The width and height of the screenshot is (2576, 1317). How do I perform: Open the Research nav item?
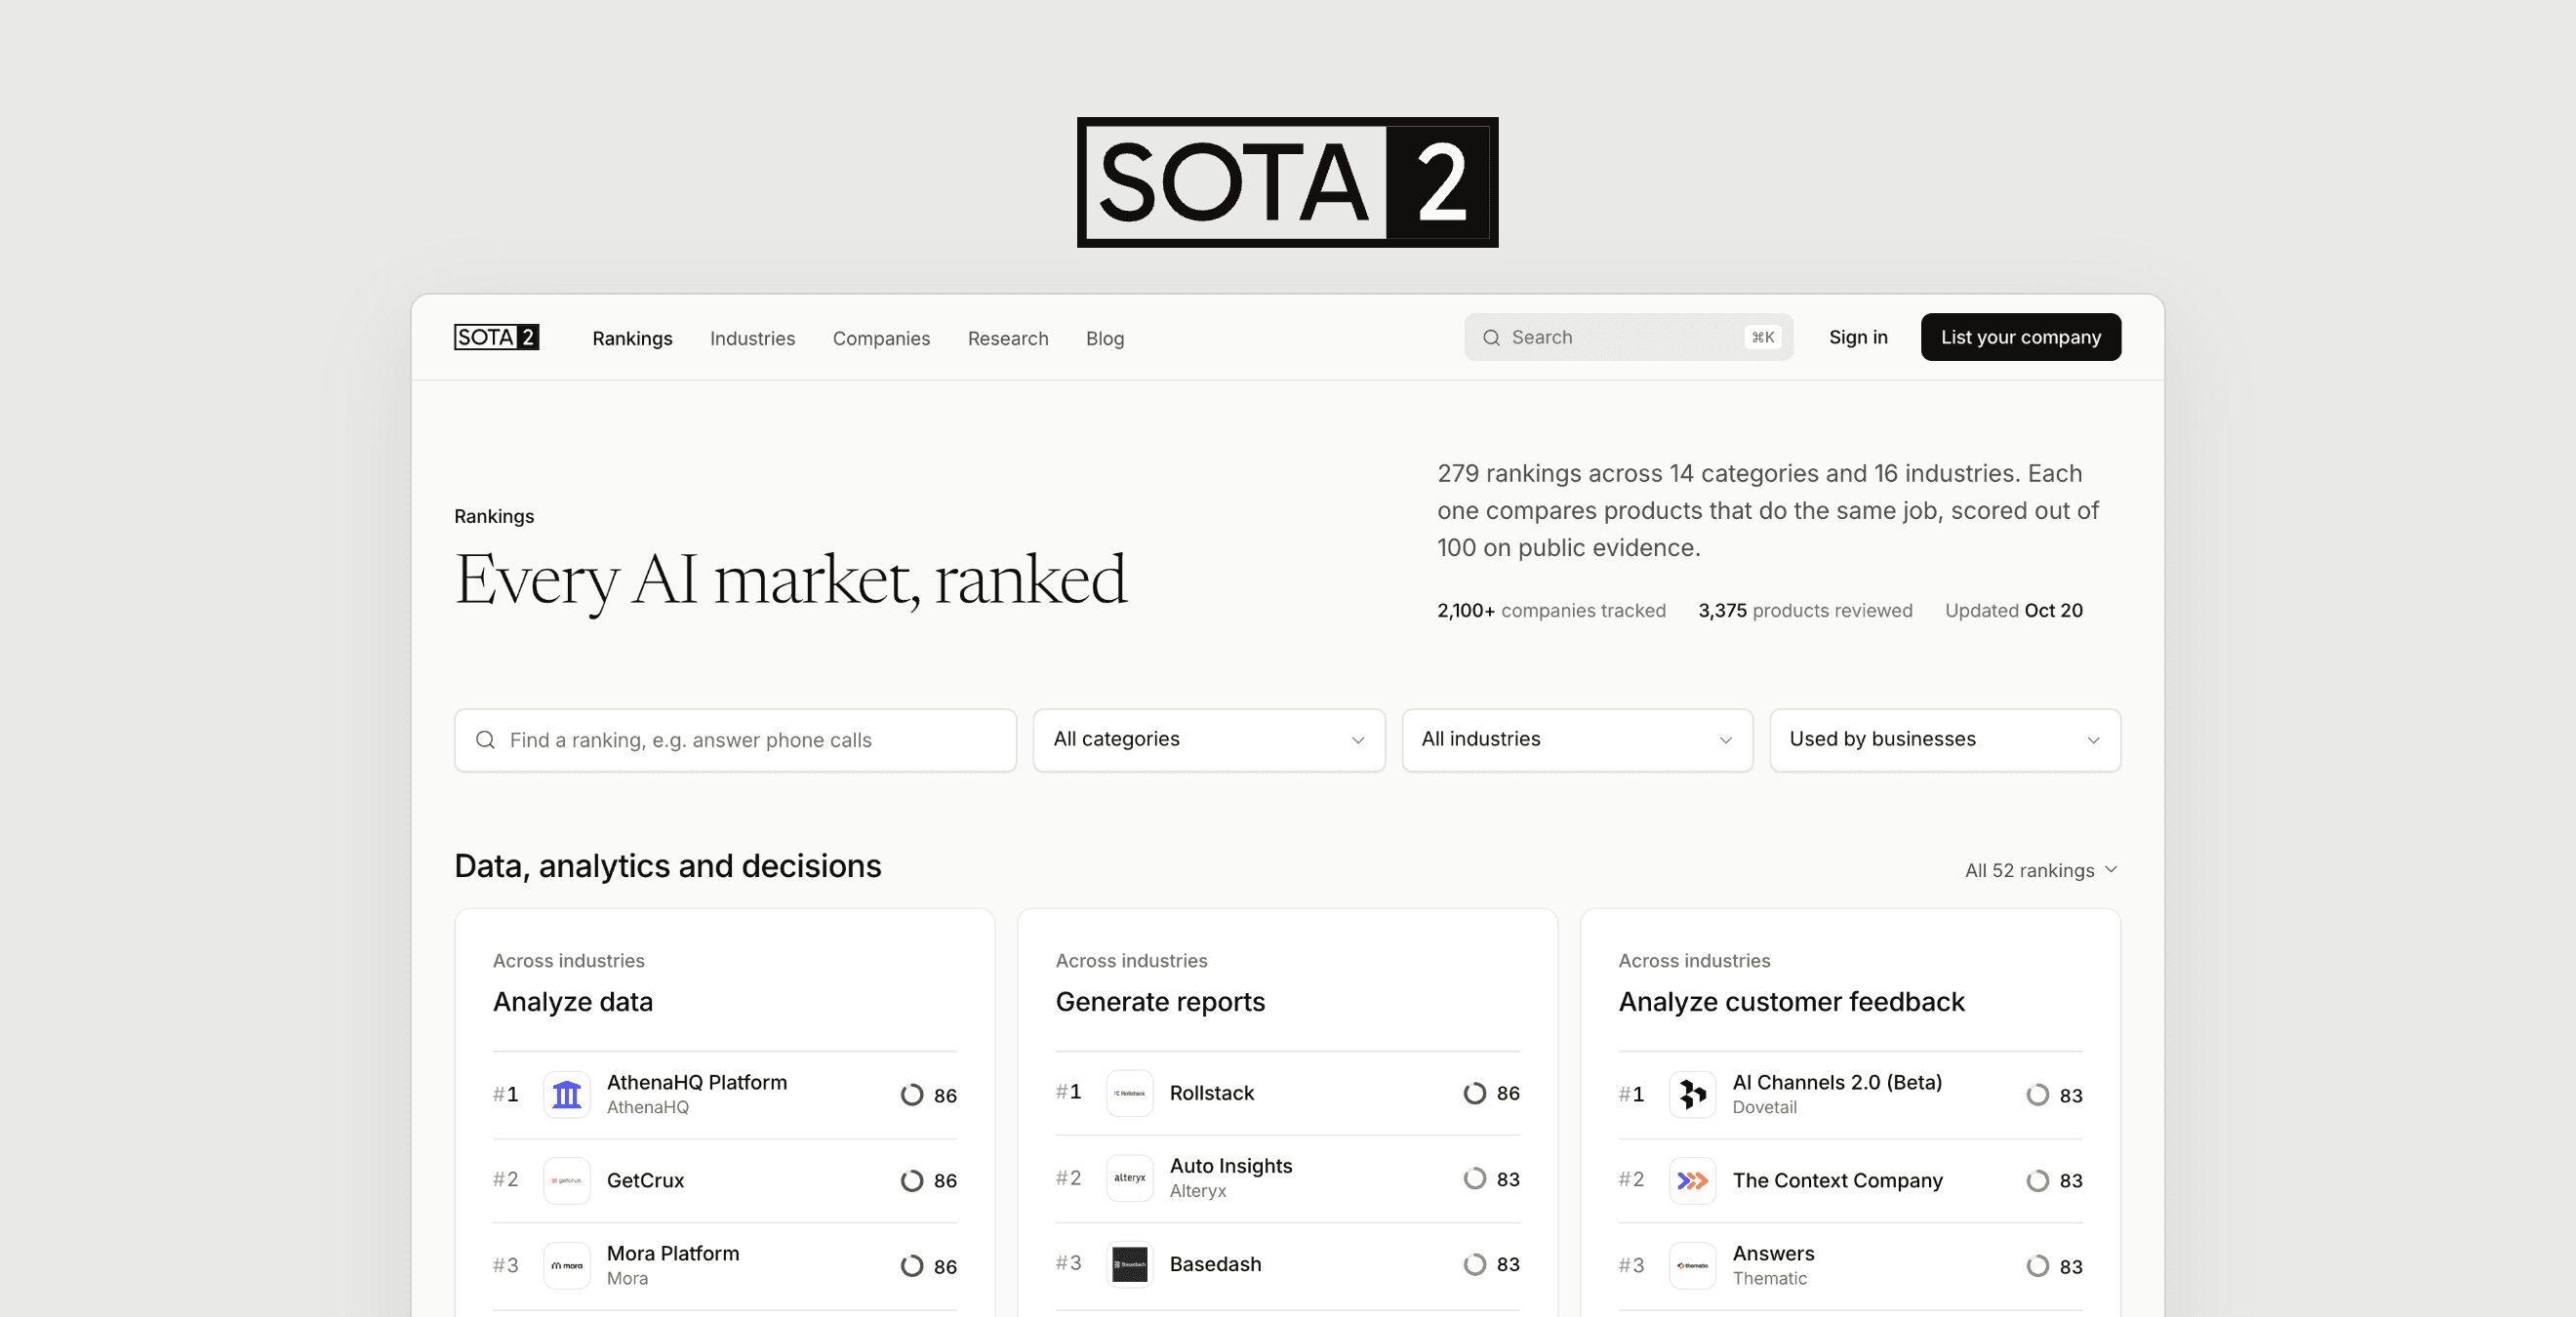[1008, 338]
